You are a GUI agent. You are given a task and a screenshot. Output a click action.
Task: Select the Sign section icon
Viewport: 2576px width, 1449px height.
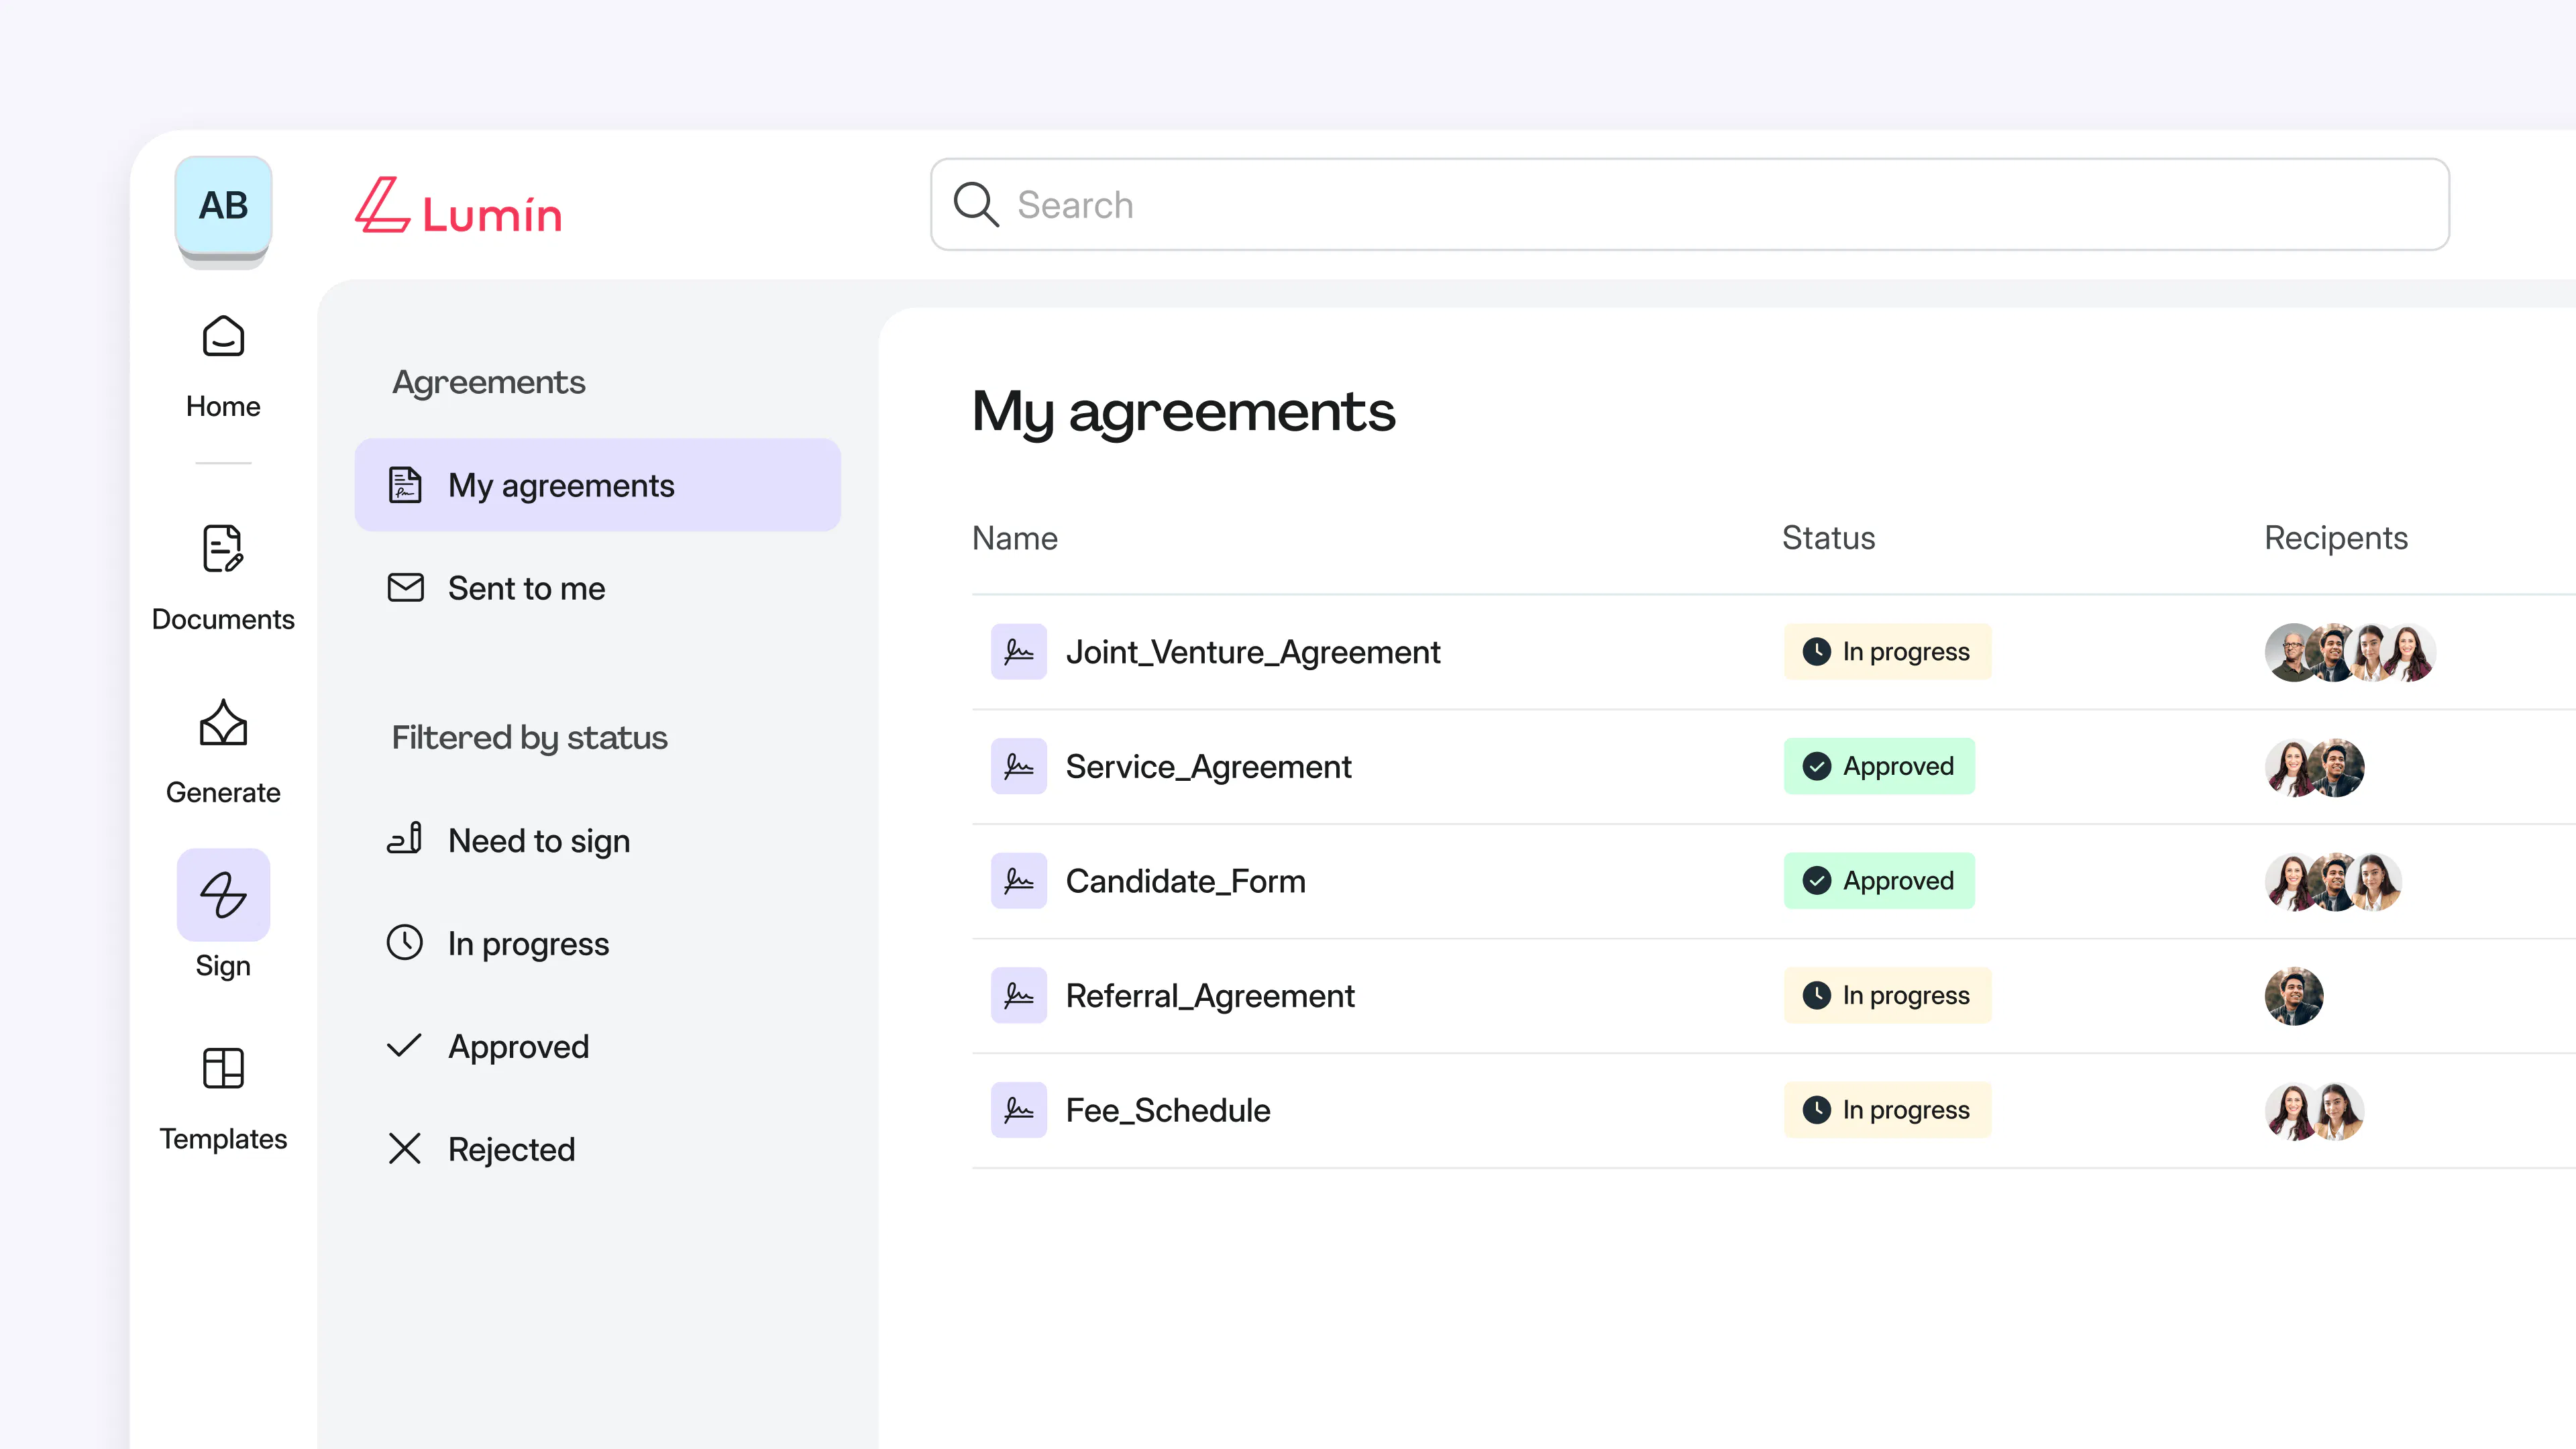click(223, 894)
